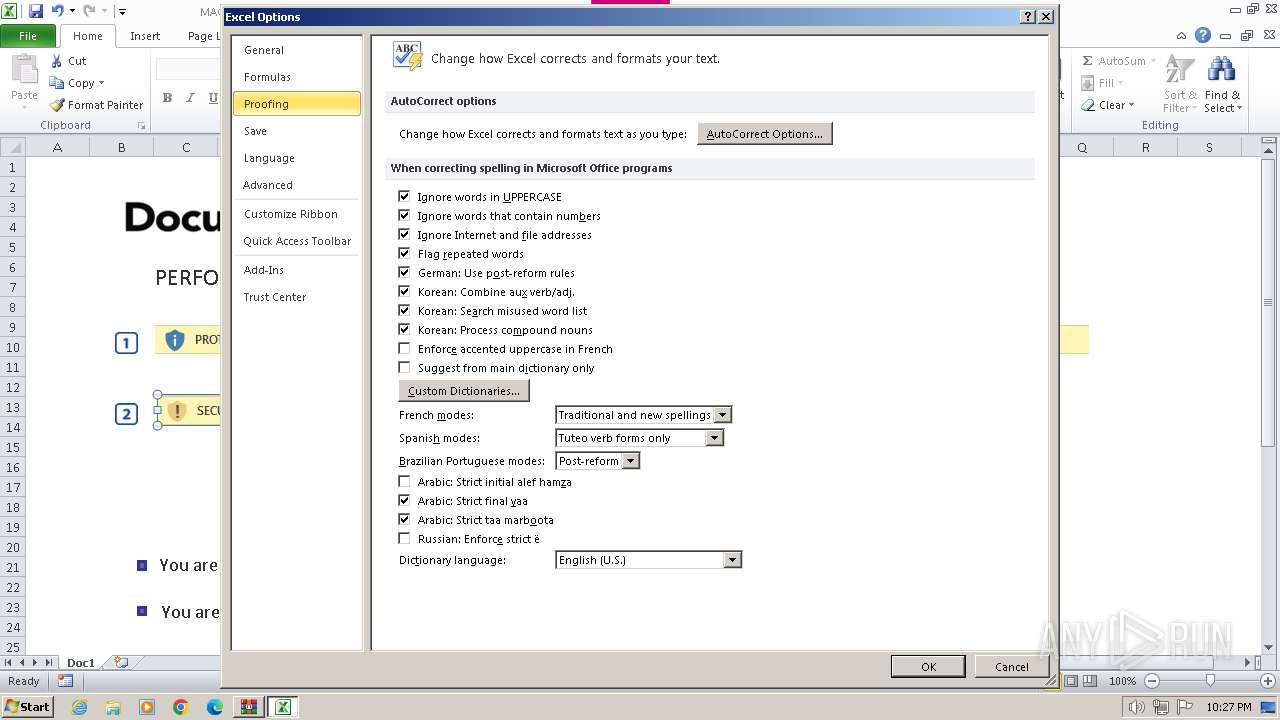Expand the Undo history dropdown arrow
The image size is (1280, 720).
tap(72, 12)
